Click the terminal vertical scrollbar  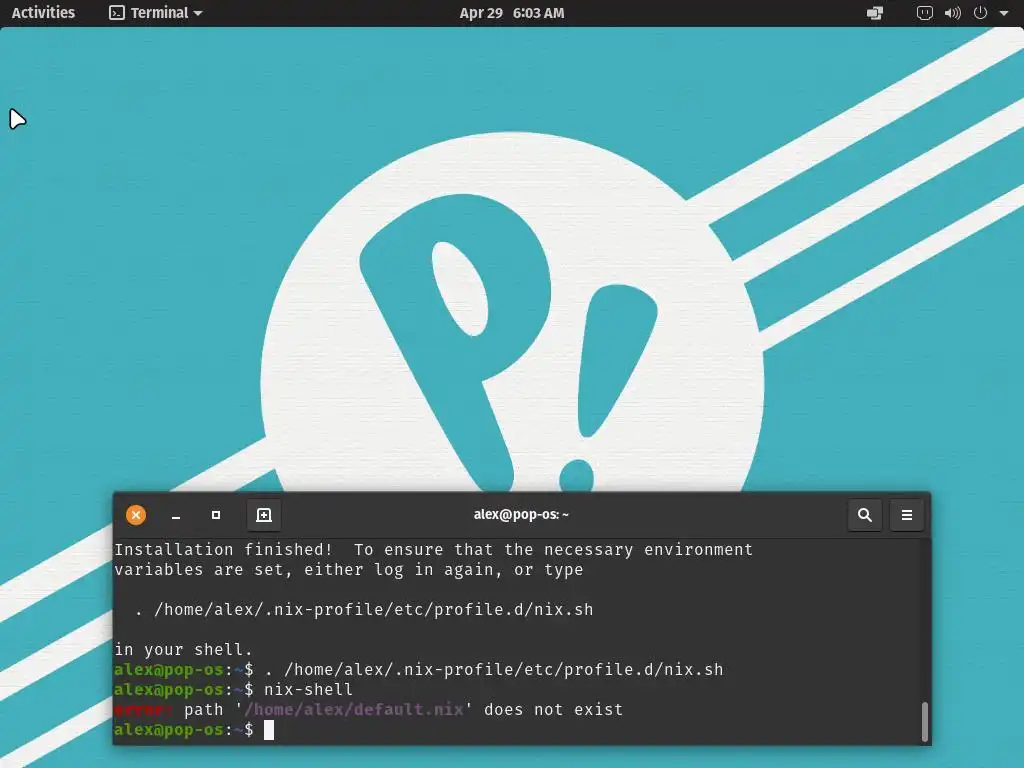pyautogui.click(x=925, y=722)
